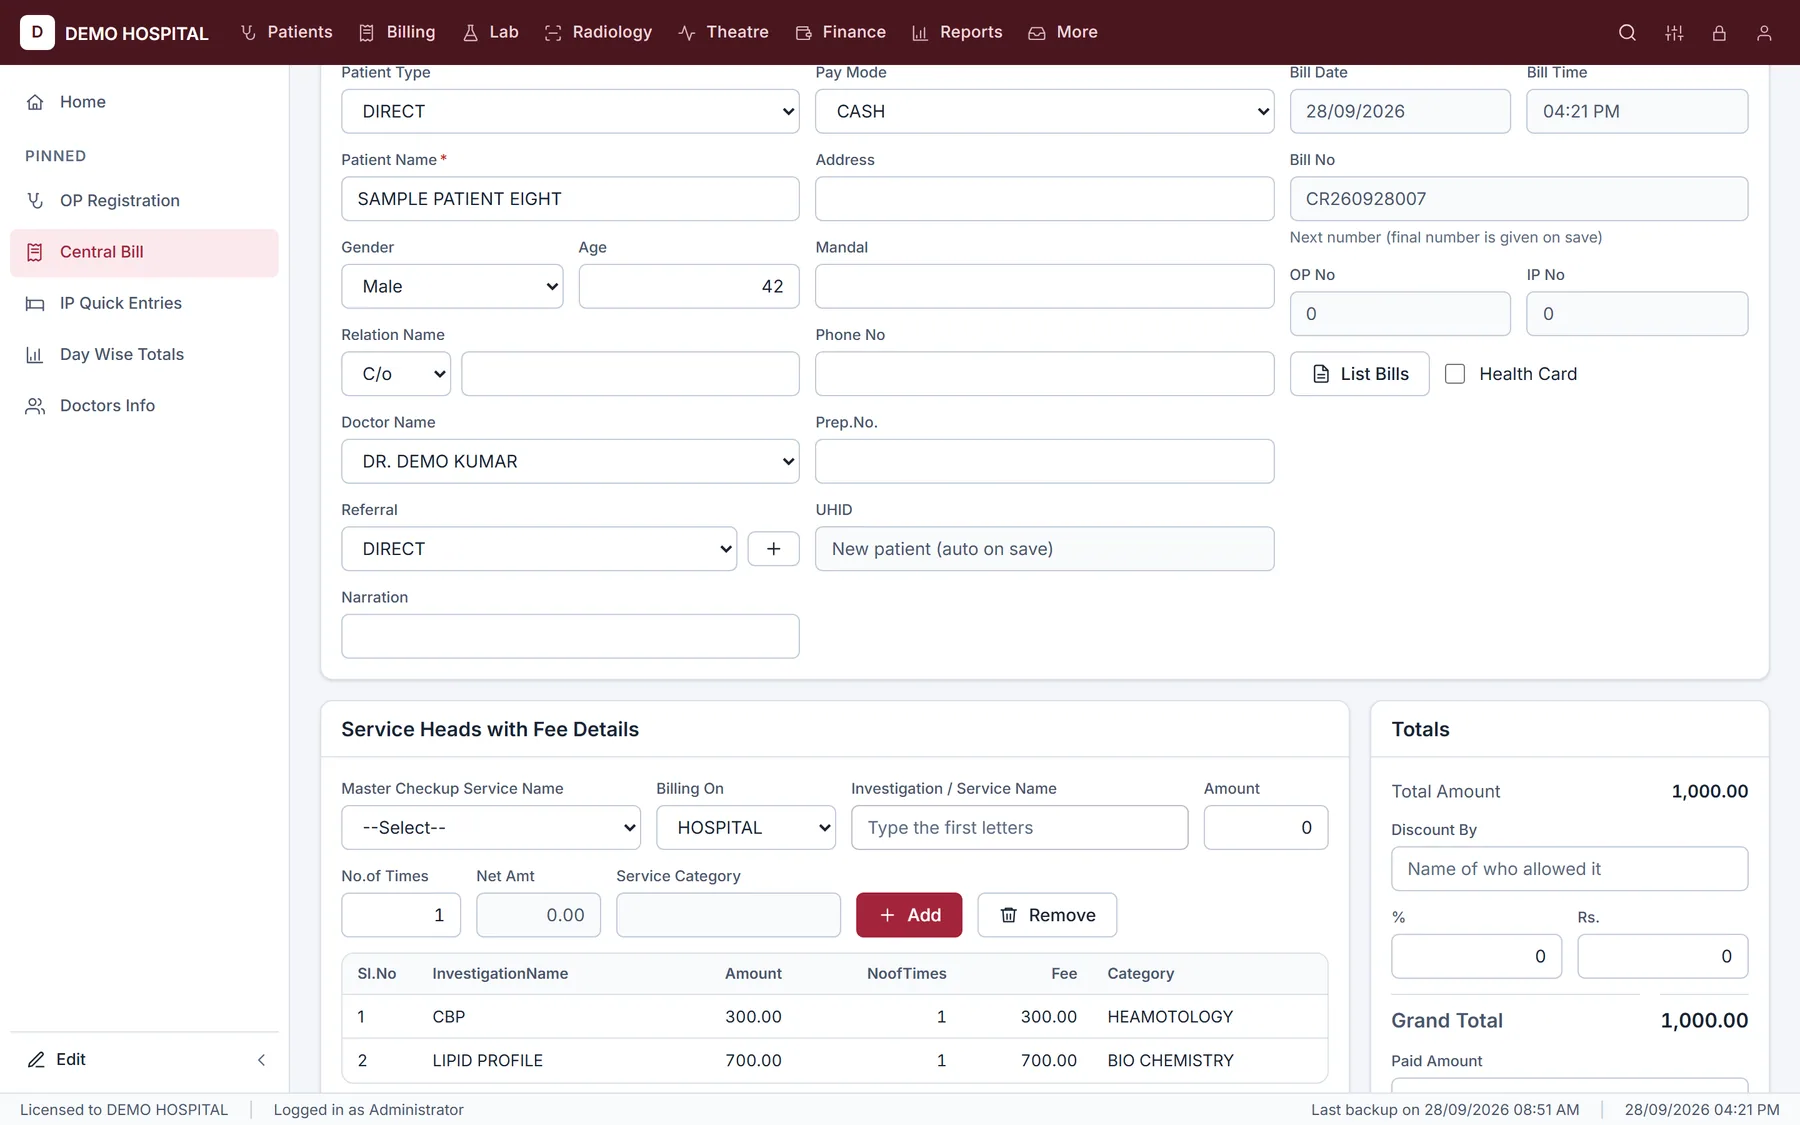Collapse the sidebar with the chevron

261,1060
